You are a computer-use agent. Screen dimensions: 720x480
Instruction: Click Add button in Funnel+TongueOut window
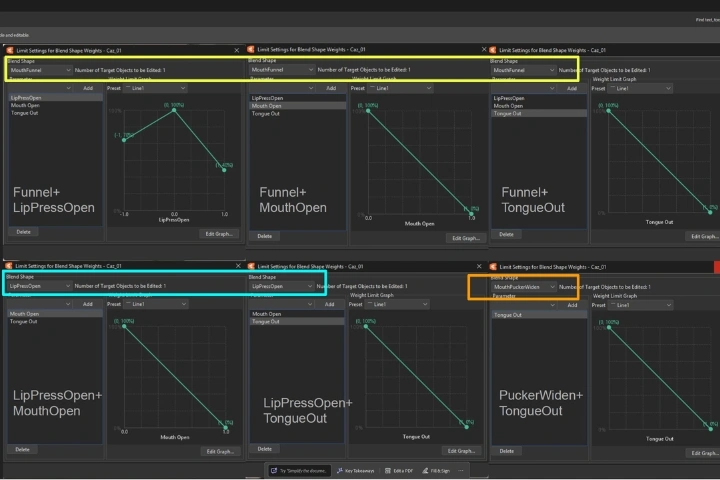[572, 89]
